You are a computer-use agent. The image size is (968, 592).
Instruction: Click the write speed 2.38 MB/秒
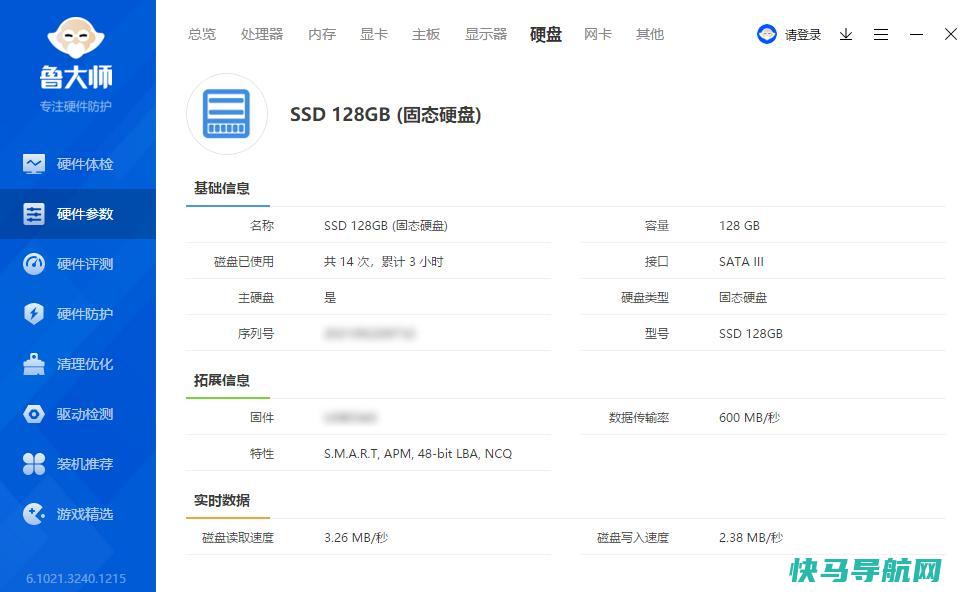tap(751, 537)
